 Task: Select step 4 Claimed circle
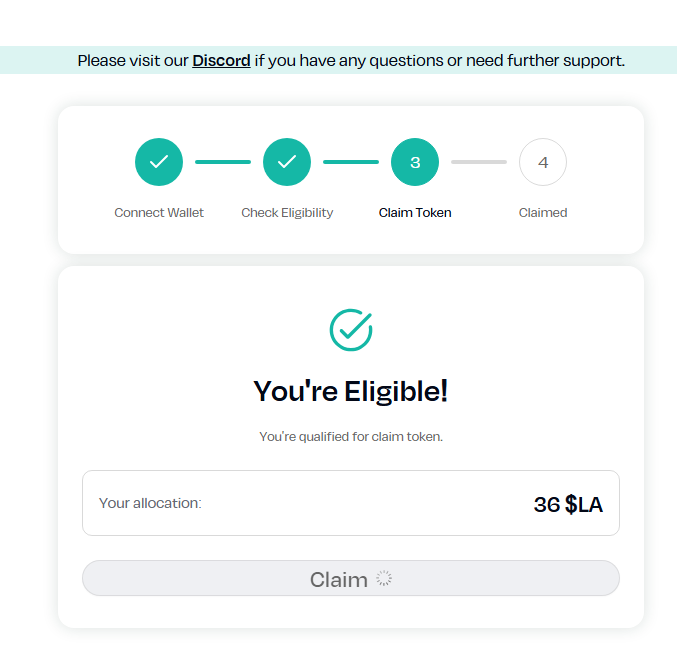point(543,162)
